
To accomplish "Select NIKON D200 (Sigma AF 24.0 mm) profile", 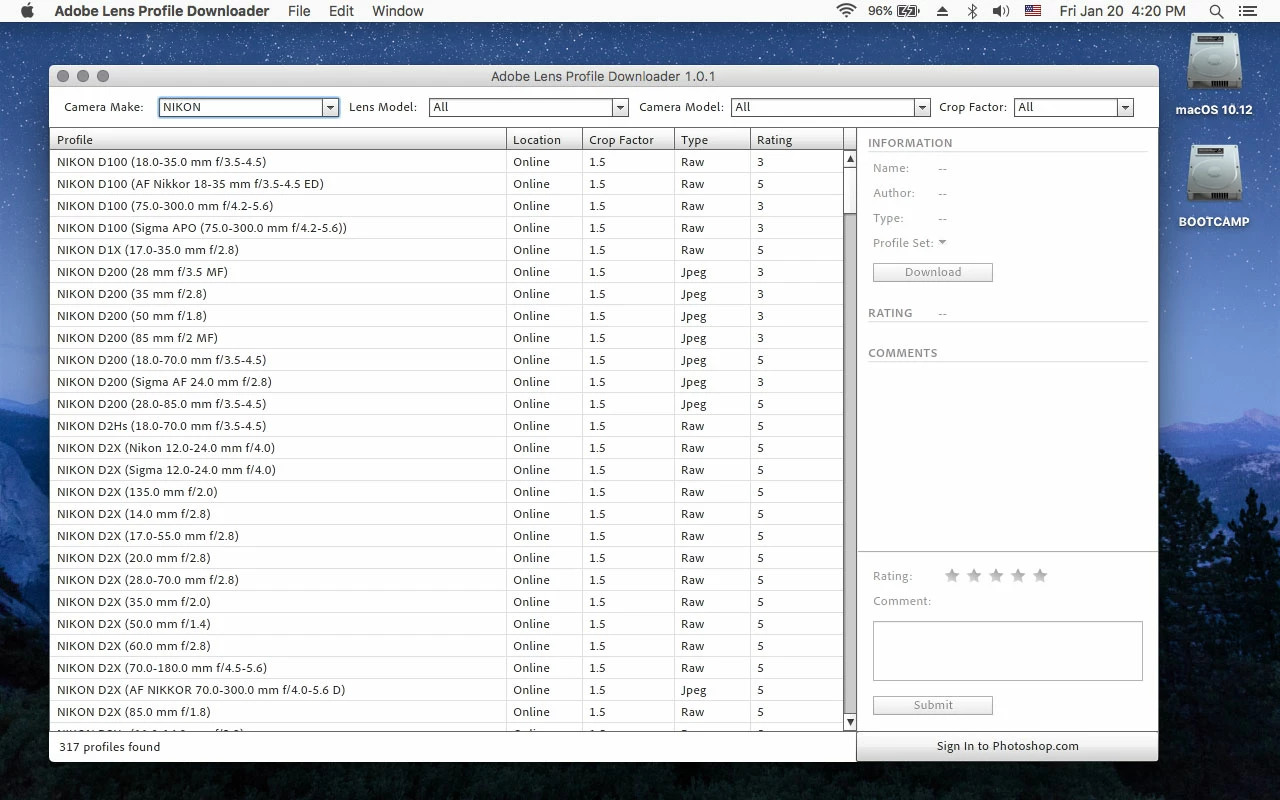I will [x=446, y=382].
